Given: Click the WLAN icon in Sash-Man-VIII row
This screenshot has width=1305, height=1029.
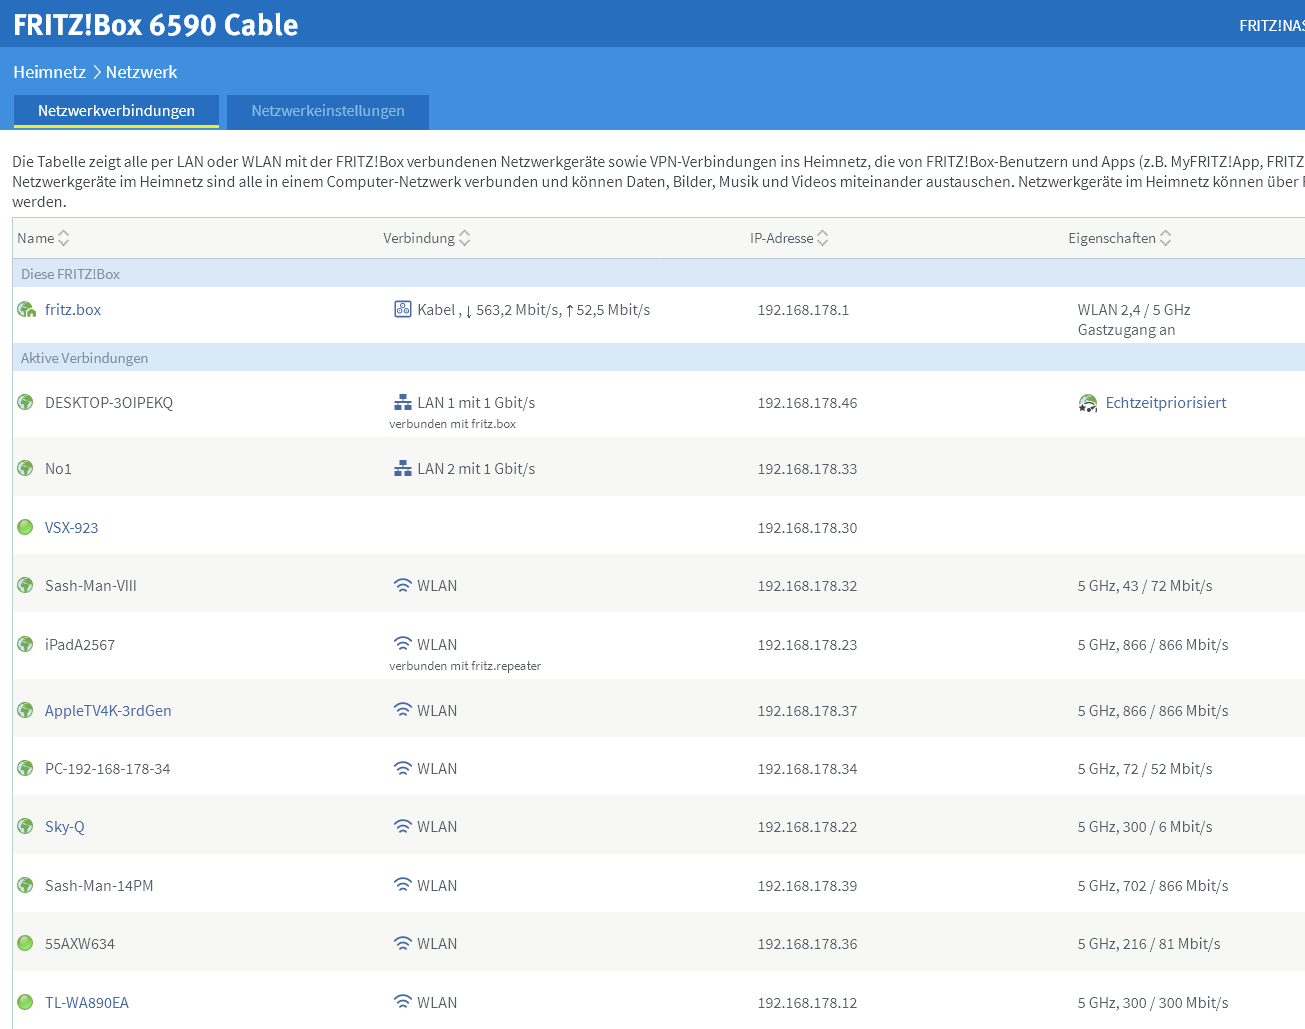Looking at the screenshot, I should tap(403, 586).
